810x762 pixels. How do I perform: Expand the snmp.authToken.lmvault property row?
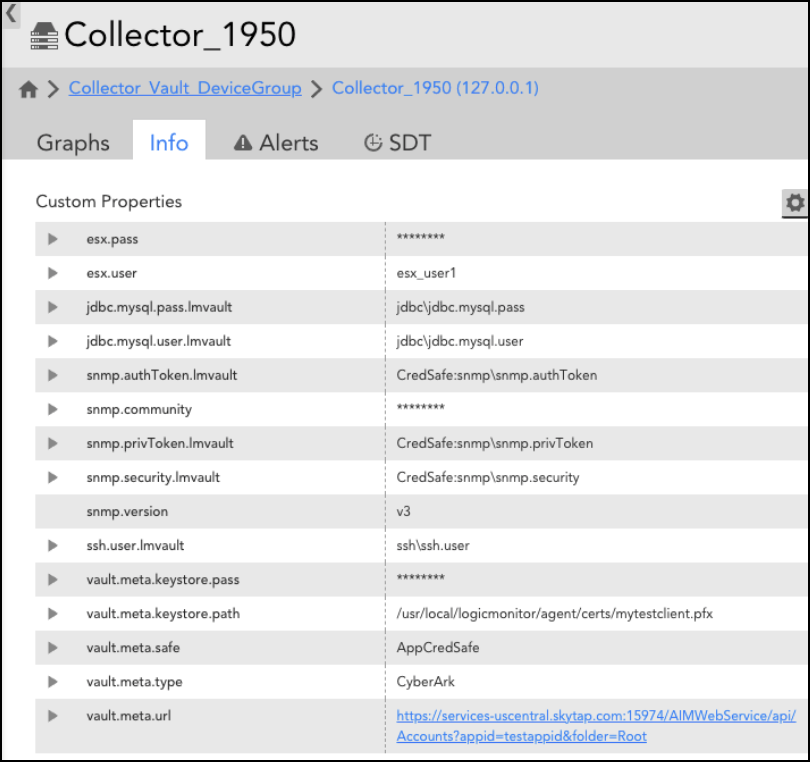click(x=53, y=375)
